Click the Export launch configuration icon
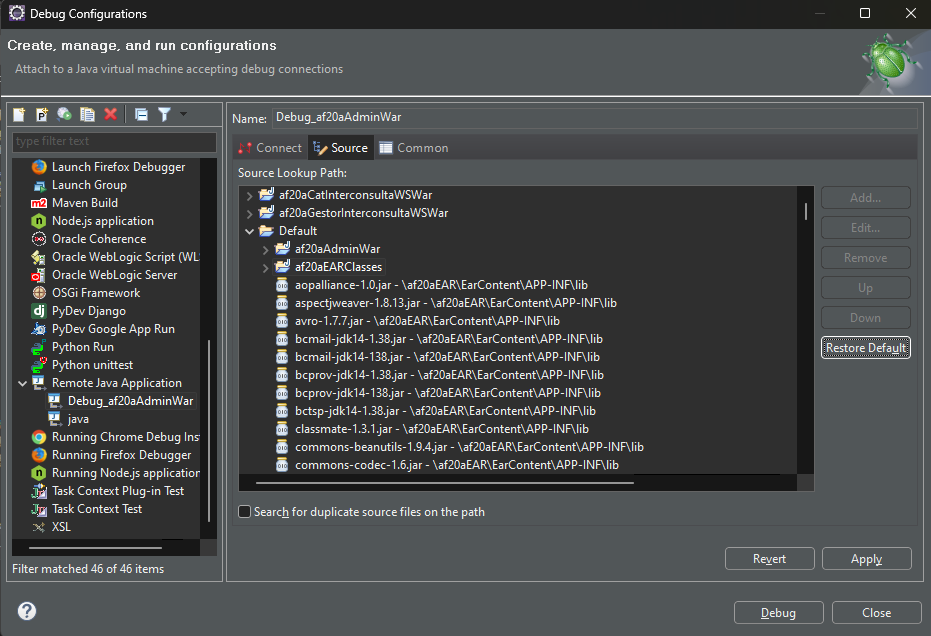Screen dimensions: 931x636 click(x=64, y=114)
